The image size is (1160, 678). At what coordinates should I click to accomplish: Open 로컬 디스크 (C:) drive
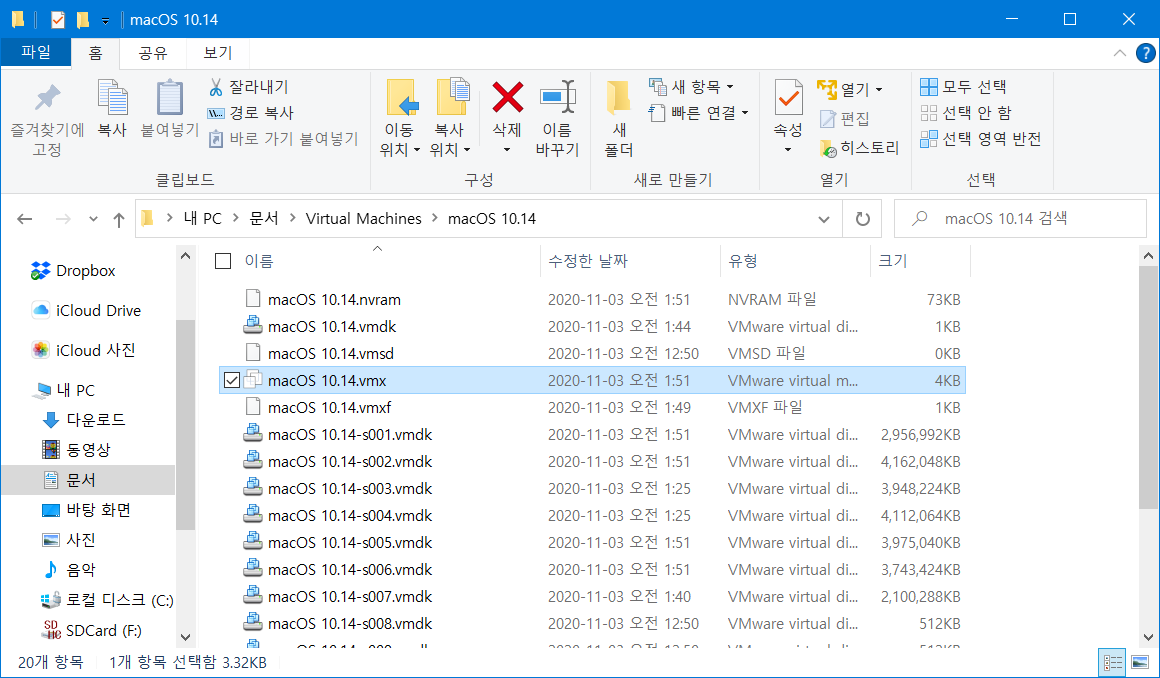[x=107, y=600]
